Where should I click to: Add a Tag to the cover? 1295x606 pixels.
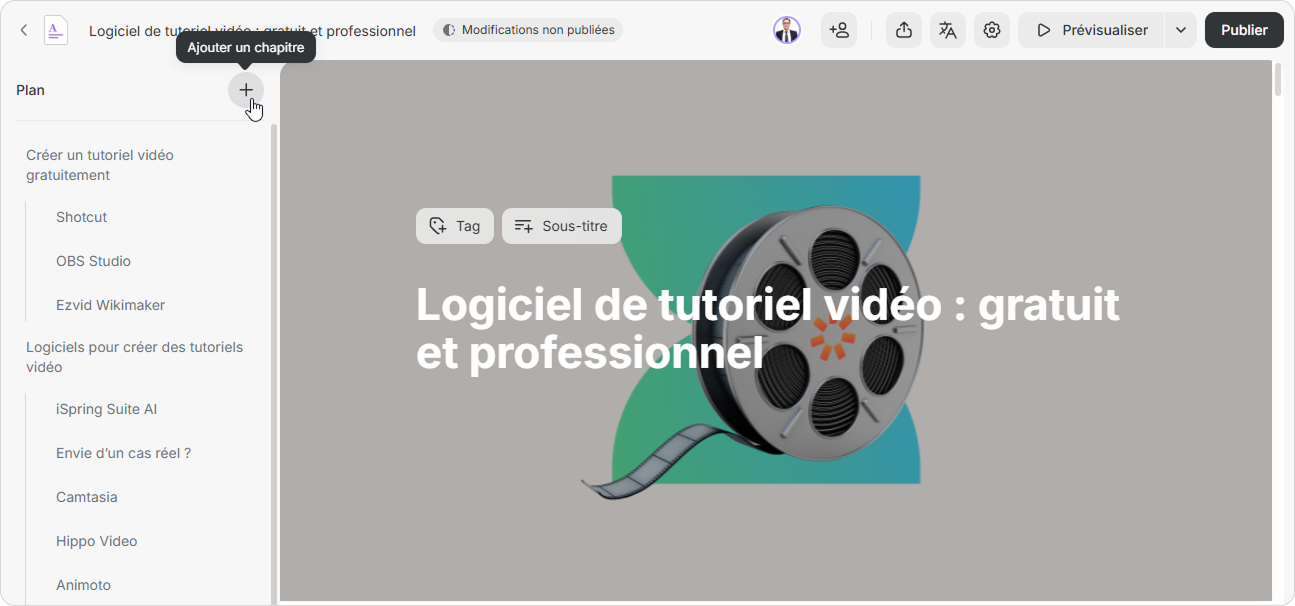click(455, 226)
